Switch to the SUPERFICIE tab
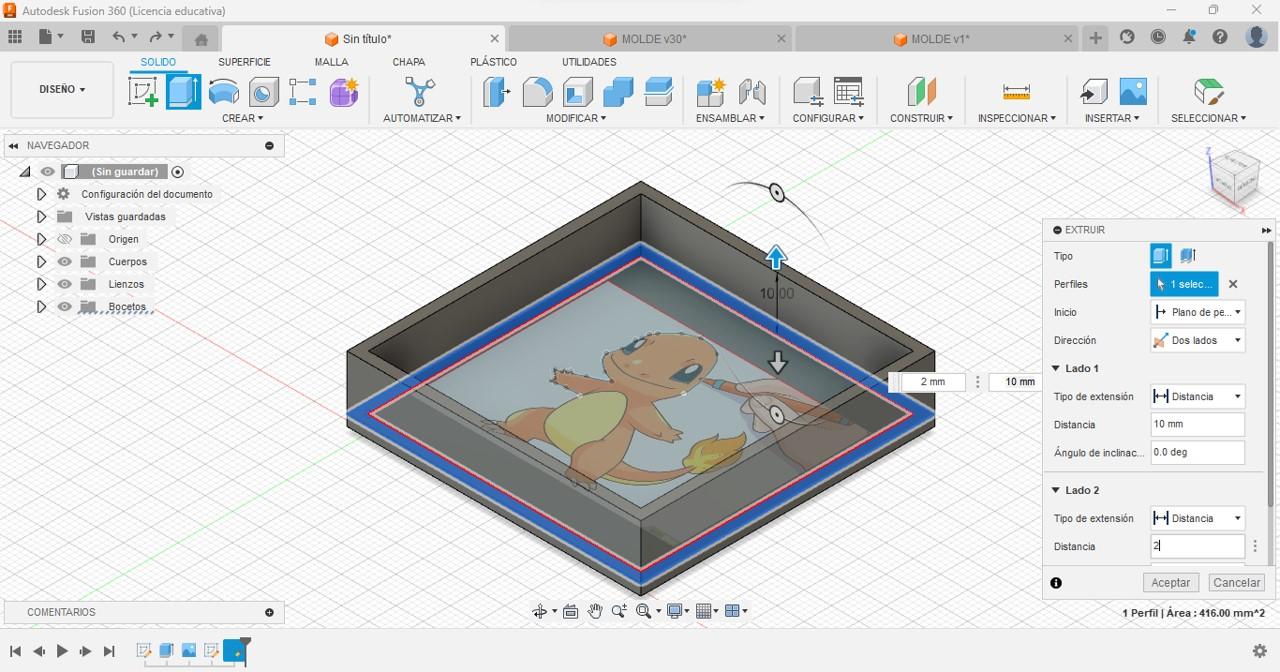1280x672 pixels. point(244,62)
